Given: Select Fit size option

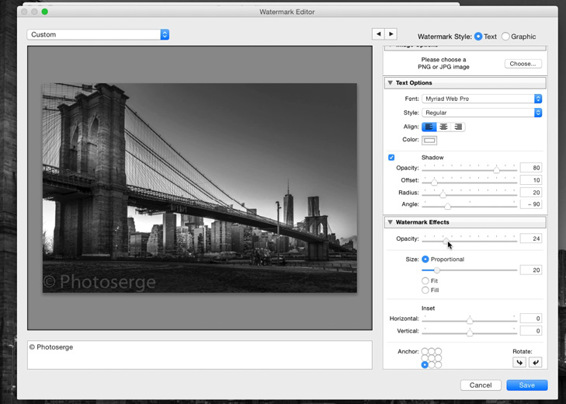Looking at the screenshot, I should click(x=425, y=281).
